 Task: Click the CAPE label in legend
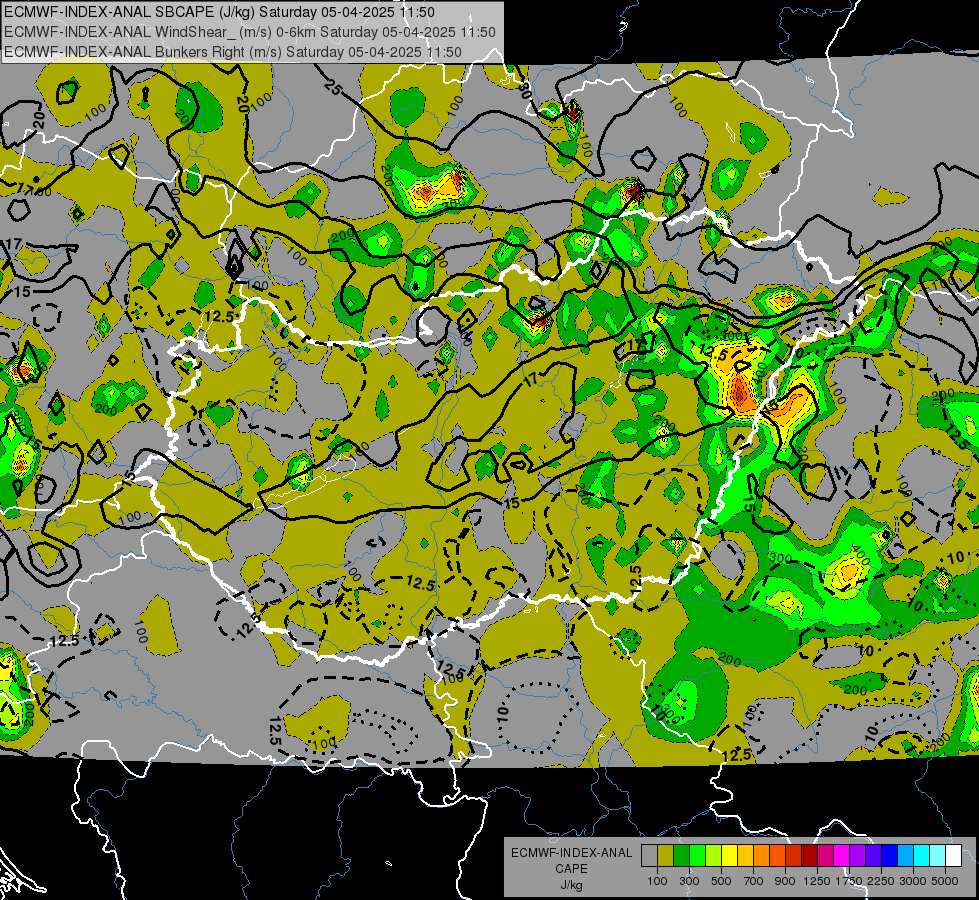[x=571, y=868]
